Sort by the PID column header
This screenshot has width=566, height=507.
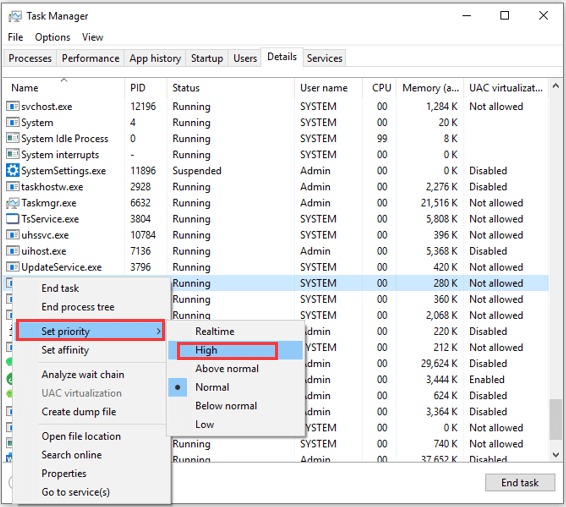[x=146, y=88]
